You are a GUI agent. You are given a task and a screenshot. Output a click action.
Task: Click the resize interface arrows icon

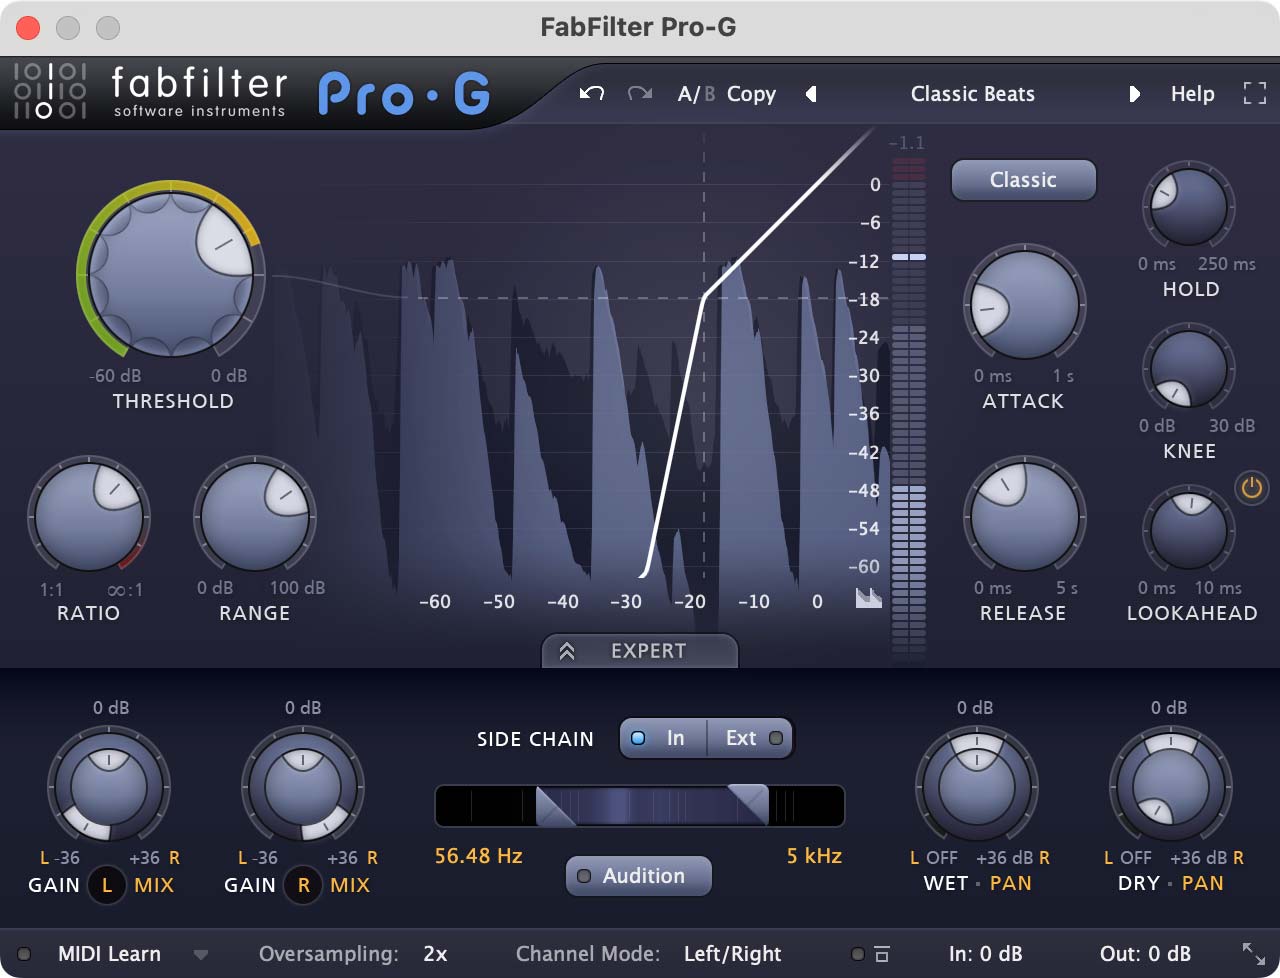[x=1253, y=954]
